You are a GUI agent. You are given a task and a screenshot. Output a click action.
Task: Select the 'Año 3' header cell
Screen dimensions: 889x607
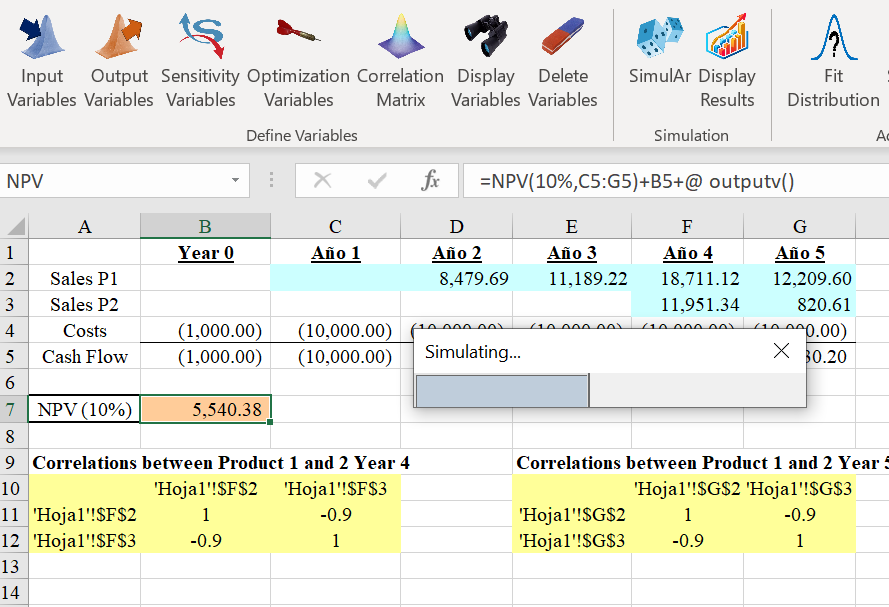click(x=572, y=252)
